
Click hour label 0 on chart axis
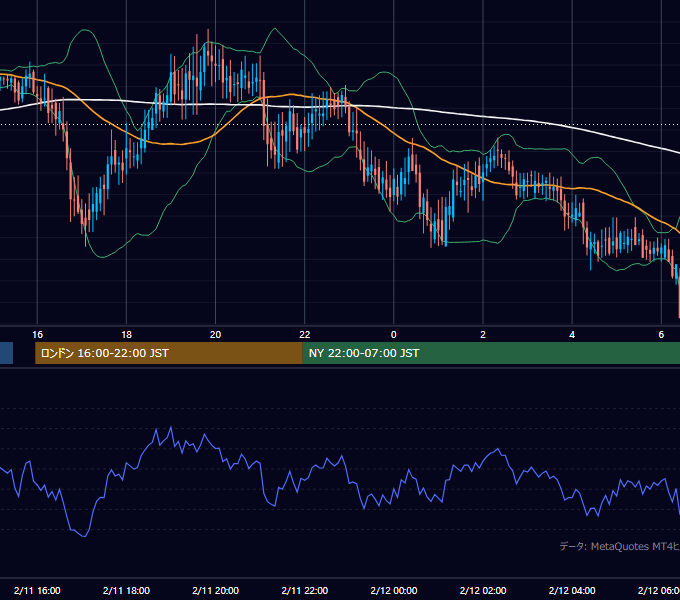tap(394, 334)
